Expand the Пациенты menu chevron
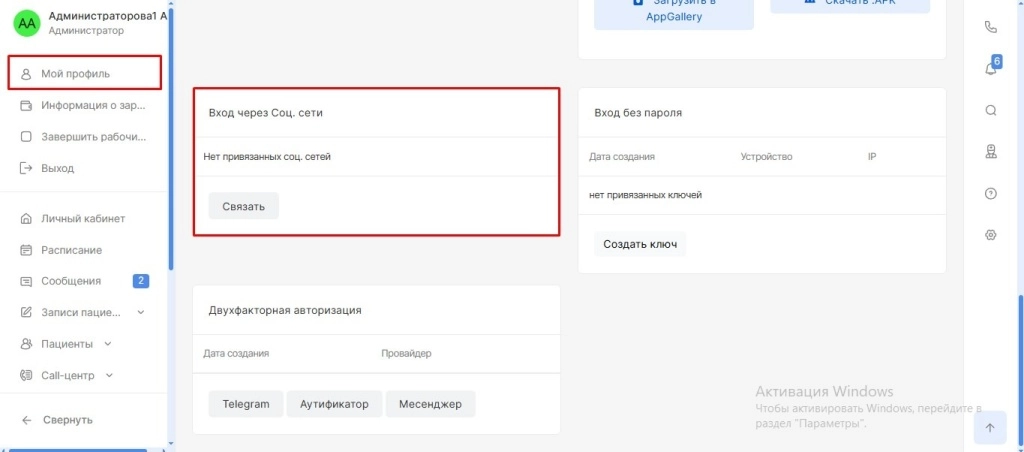Viewport: 1024px width, 452px height. coord(108,344)
